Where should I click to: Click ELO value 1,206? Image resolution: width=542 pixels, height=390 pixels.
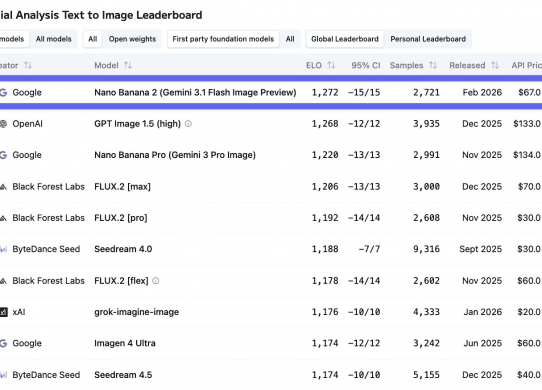click(x=325, y=187)
